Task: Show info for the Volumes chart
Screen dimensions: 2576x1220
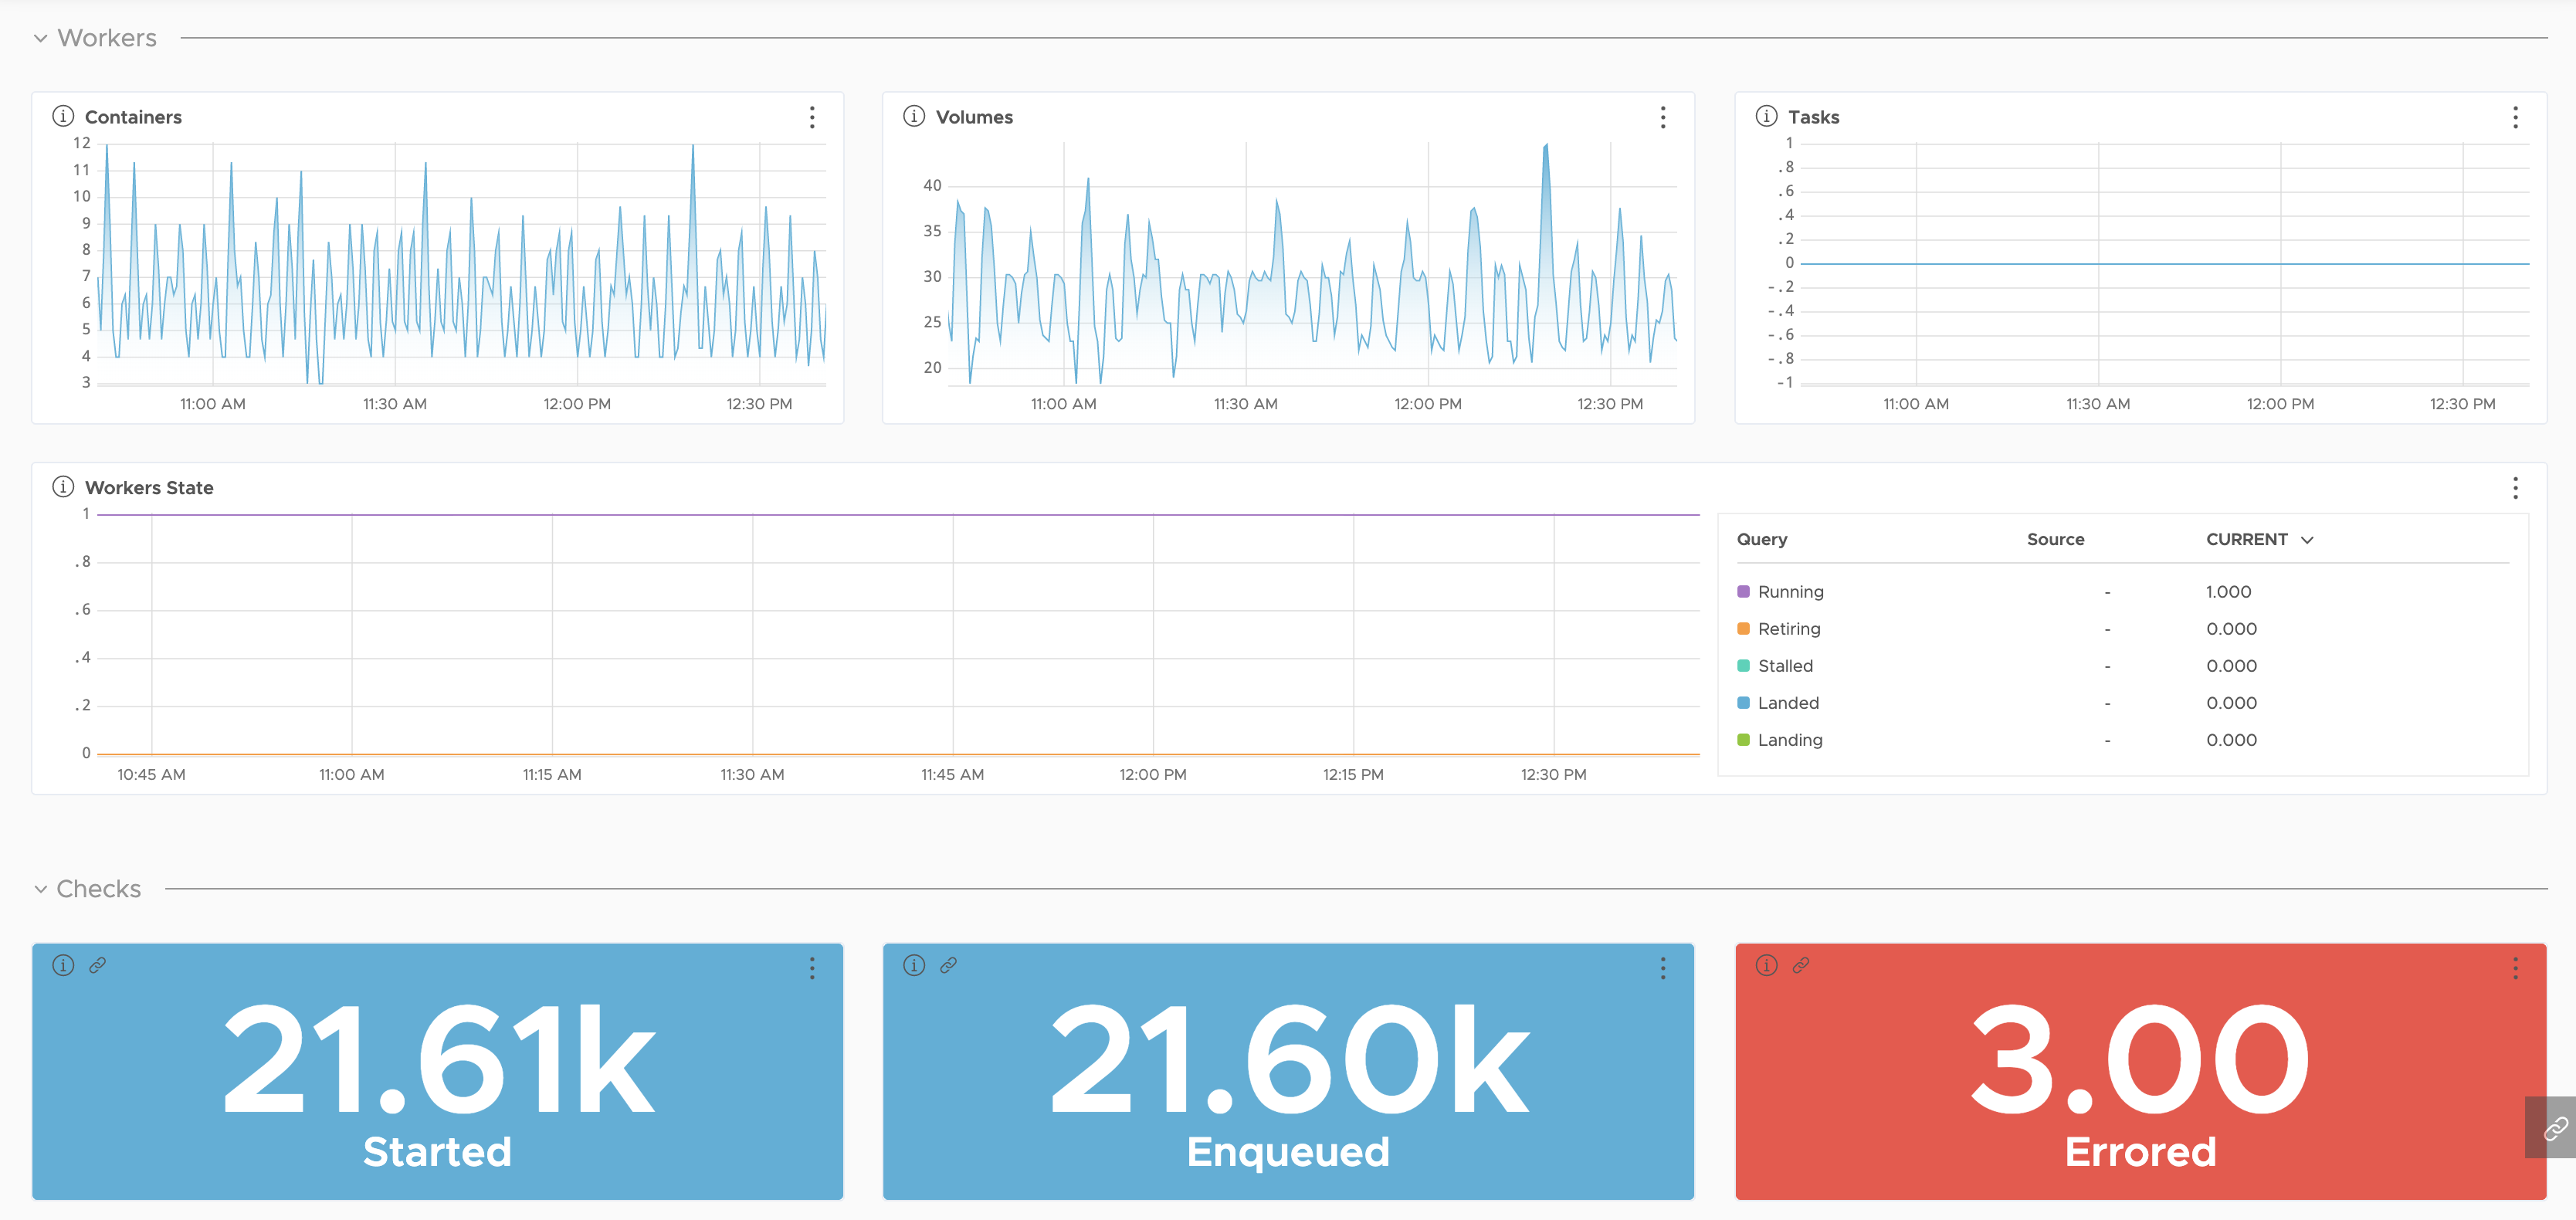Action: click(914, 116)
